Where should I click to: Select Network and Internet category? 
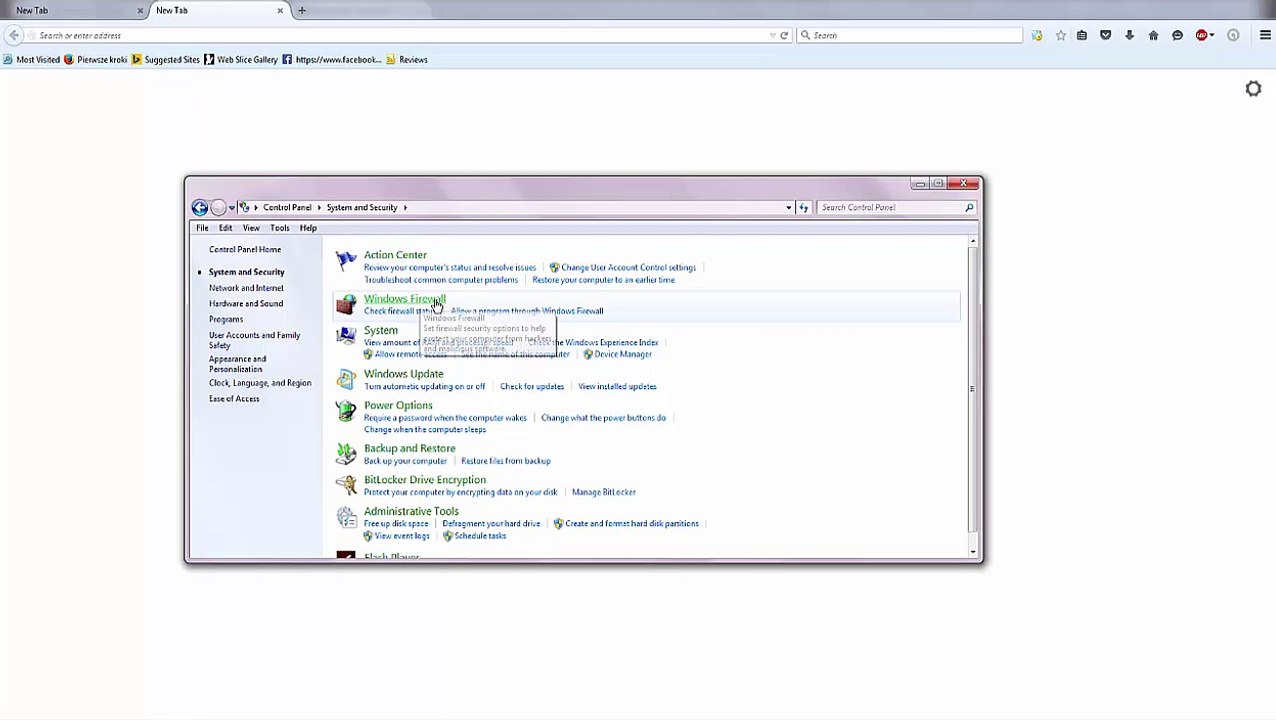[x=246, y=288]
